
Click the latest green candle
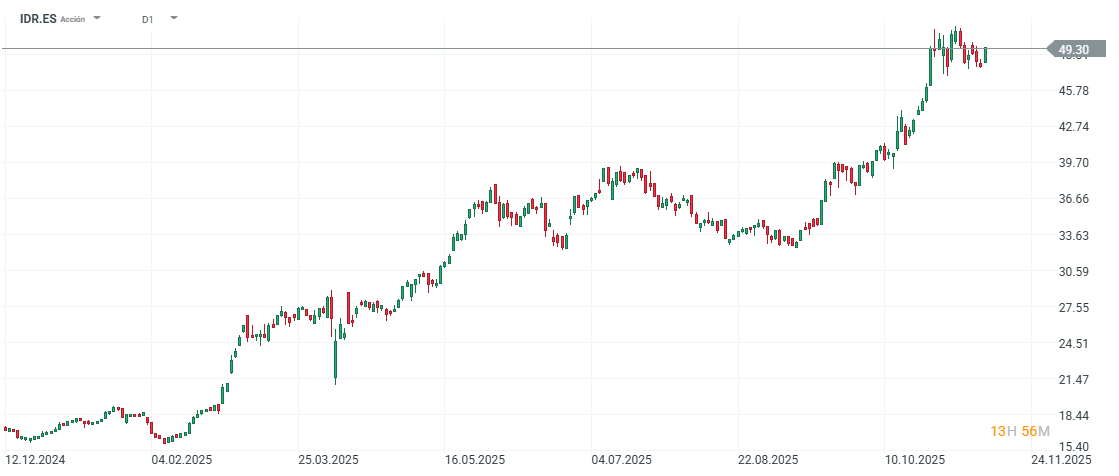(x=985, y=55)
